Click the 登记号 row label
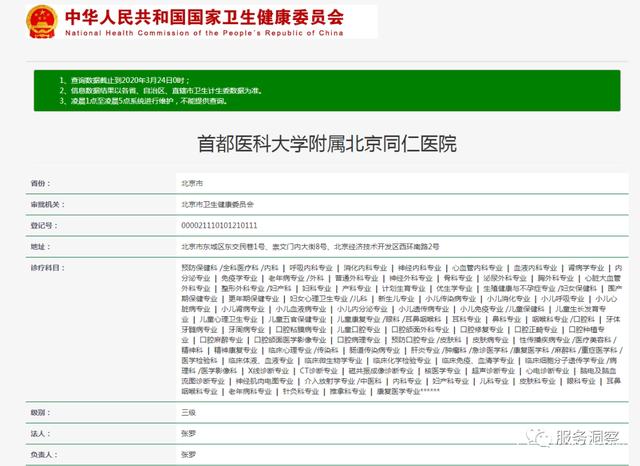Viewport: 640px width, 466px height. coord(40,225)
